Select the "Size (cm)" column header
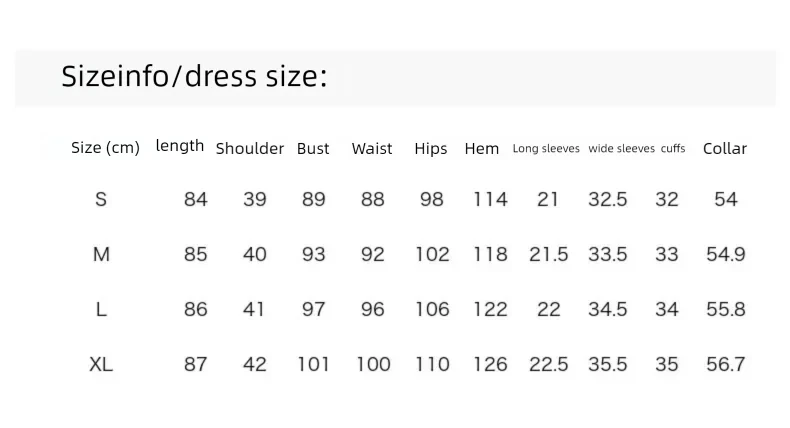The height and width of the screenshot is (428, 790). 105,148
